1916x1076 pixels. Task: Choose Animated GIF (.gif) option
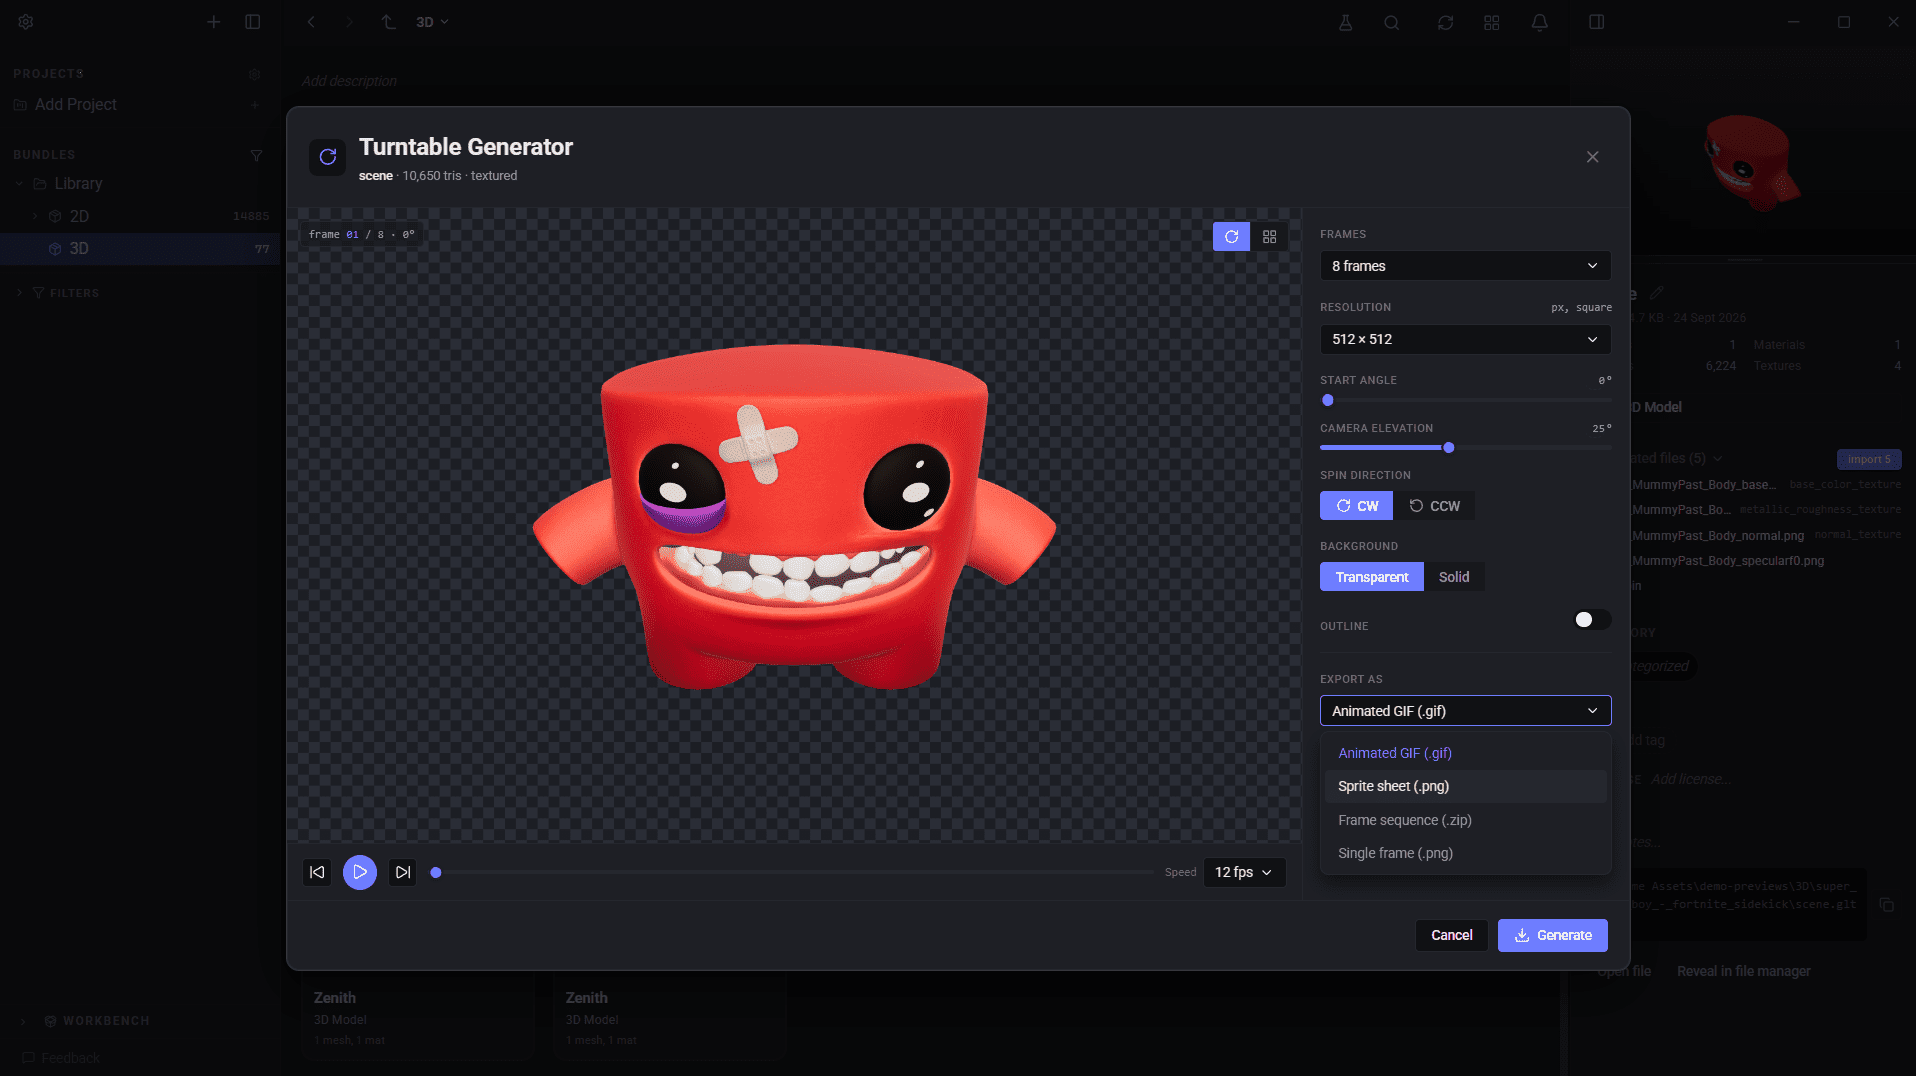coord(1465,753)
